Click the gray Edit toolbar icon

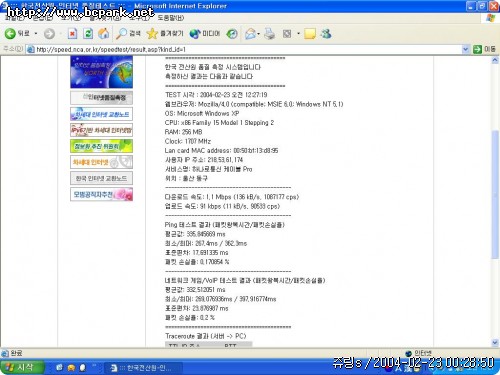pyautogui.click(x=287, y=33)
